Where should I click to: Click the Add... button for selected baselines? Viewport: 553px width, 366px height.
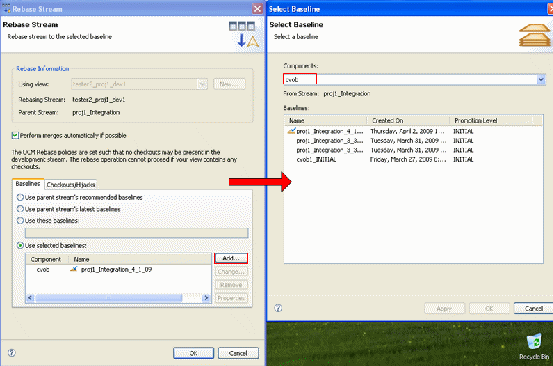231,258
